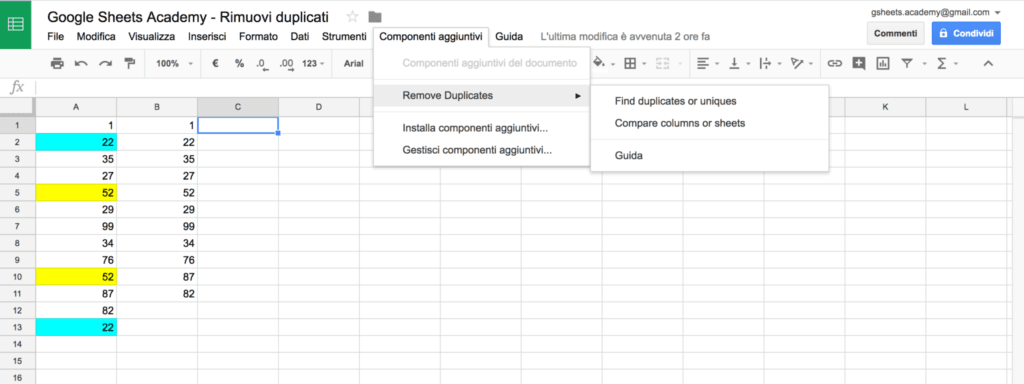The width and height of the screenshot is (1024, 384).
Task: Open the 123 number formats dropdown
Action: click(313, 63)
